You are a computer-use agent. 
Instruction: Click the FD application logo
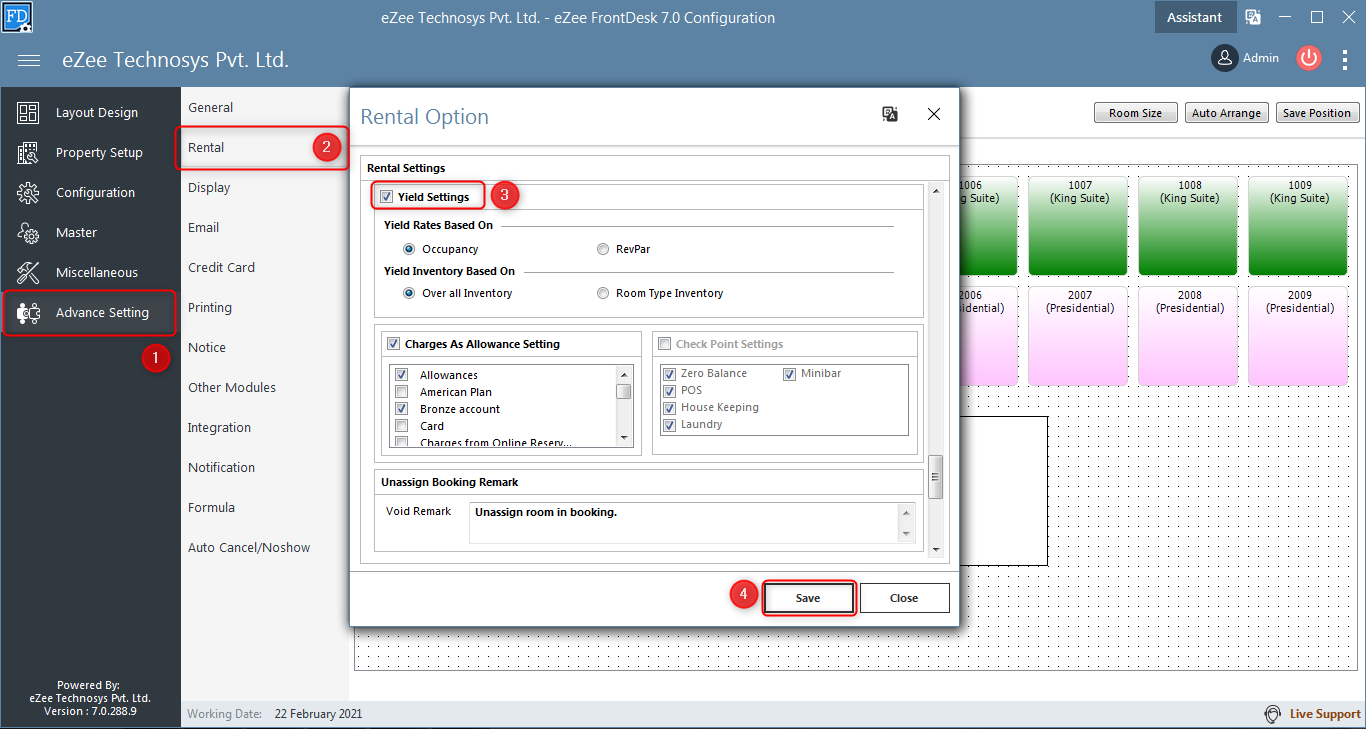coord(18,16)
